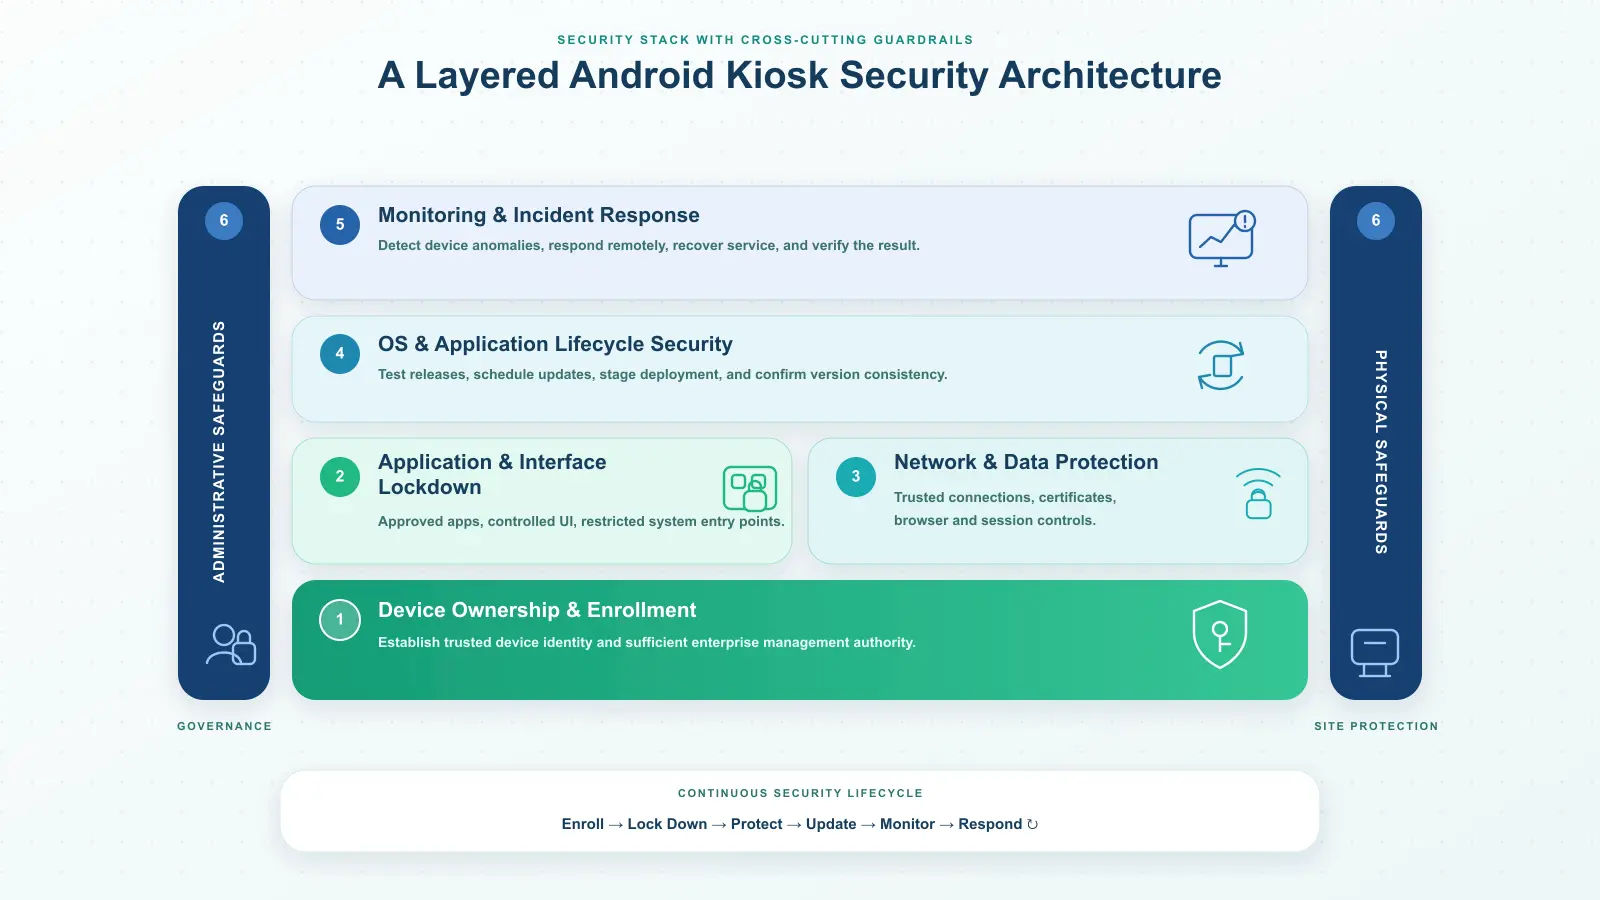The image size is (1600, 900).
Task: Click the loop arrow after Respond
Action: (x=1033, y=824)
